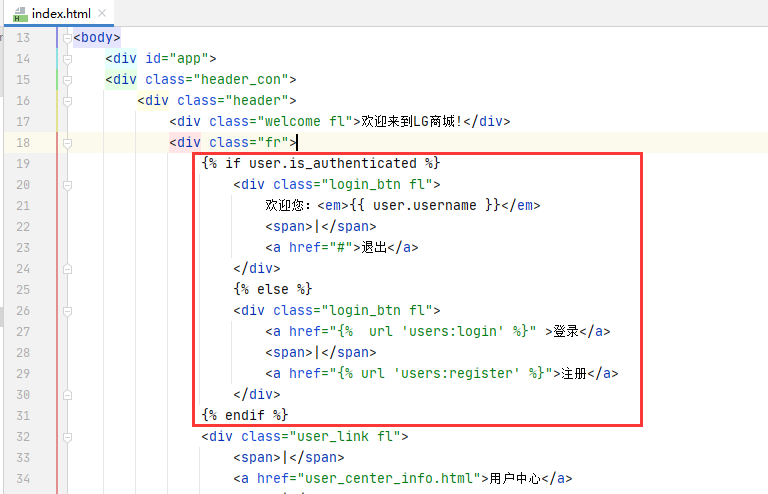Click the class "header_con" attribute value
Screen dimensions: 768x494
[241, 79]
